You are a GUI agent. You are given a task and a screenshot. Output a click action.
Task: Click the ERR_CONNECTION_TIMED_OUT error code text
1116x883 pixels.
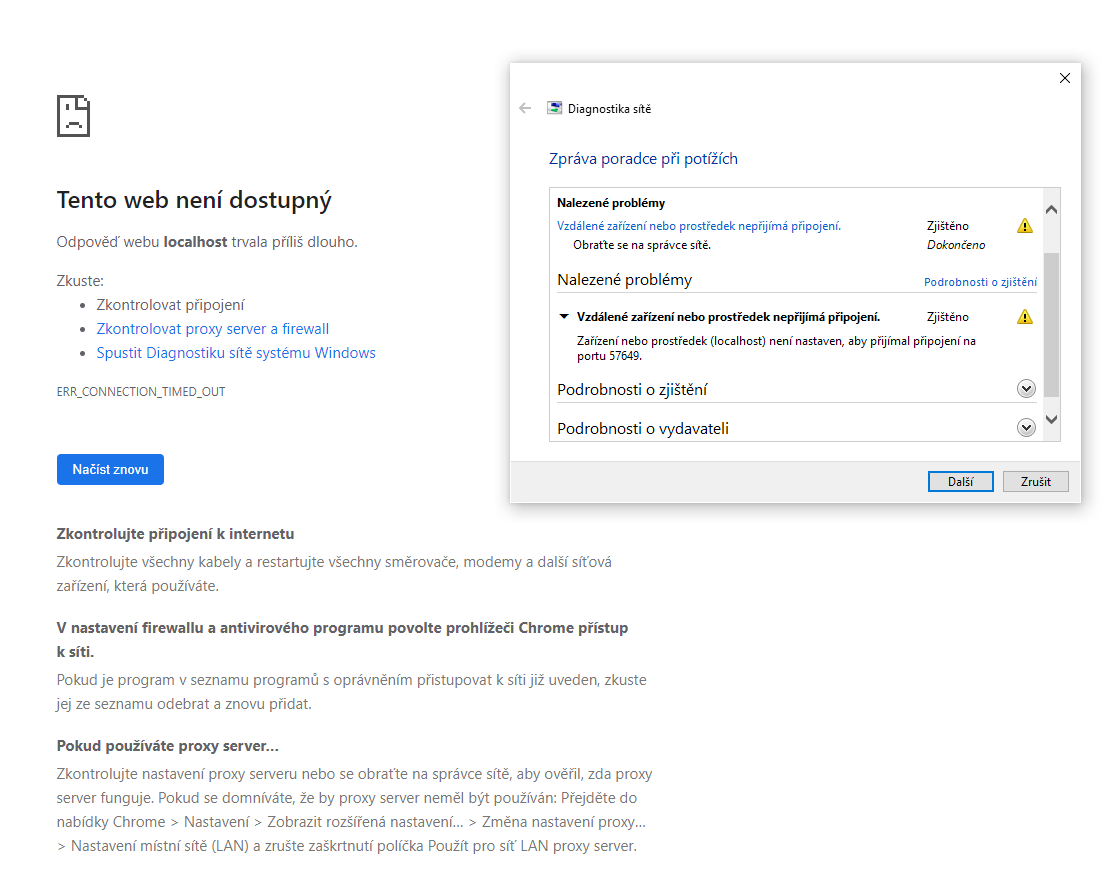point(141,392)
